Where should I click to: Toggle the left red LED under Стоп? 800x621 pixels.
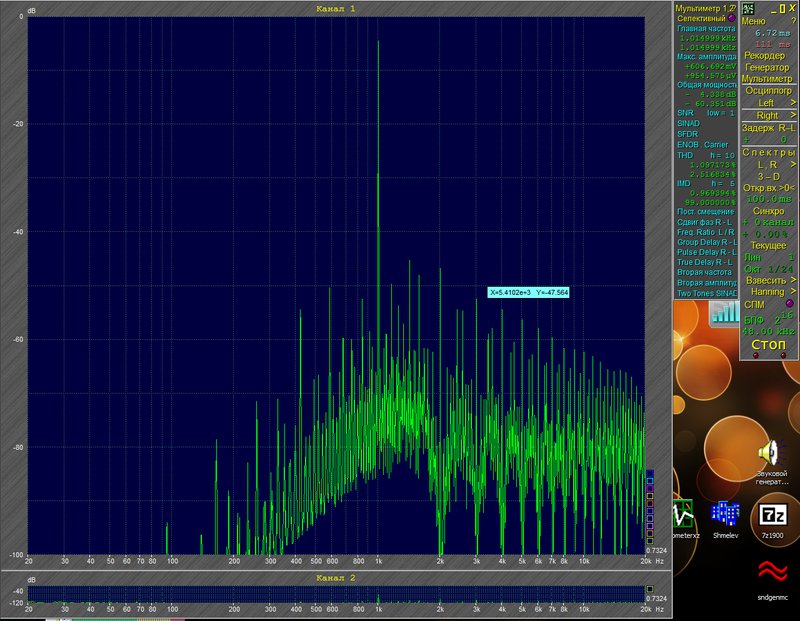pos(756,355)
